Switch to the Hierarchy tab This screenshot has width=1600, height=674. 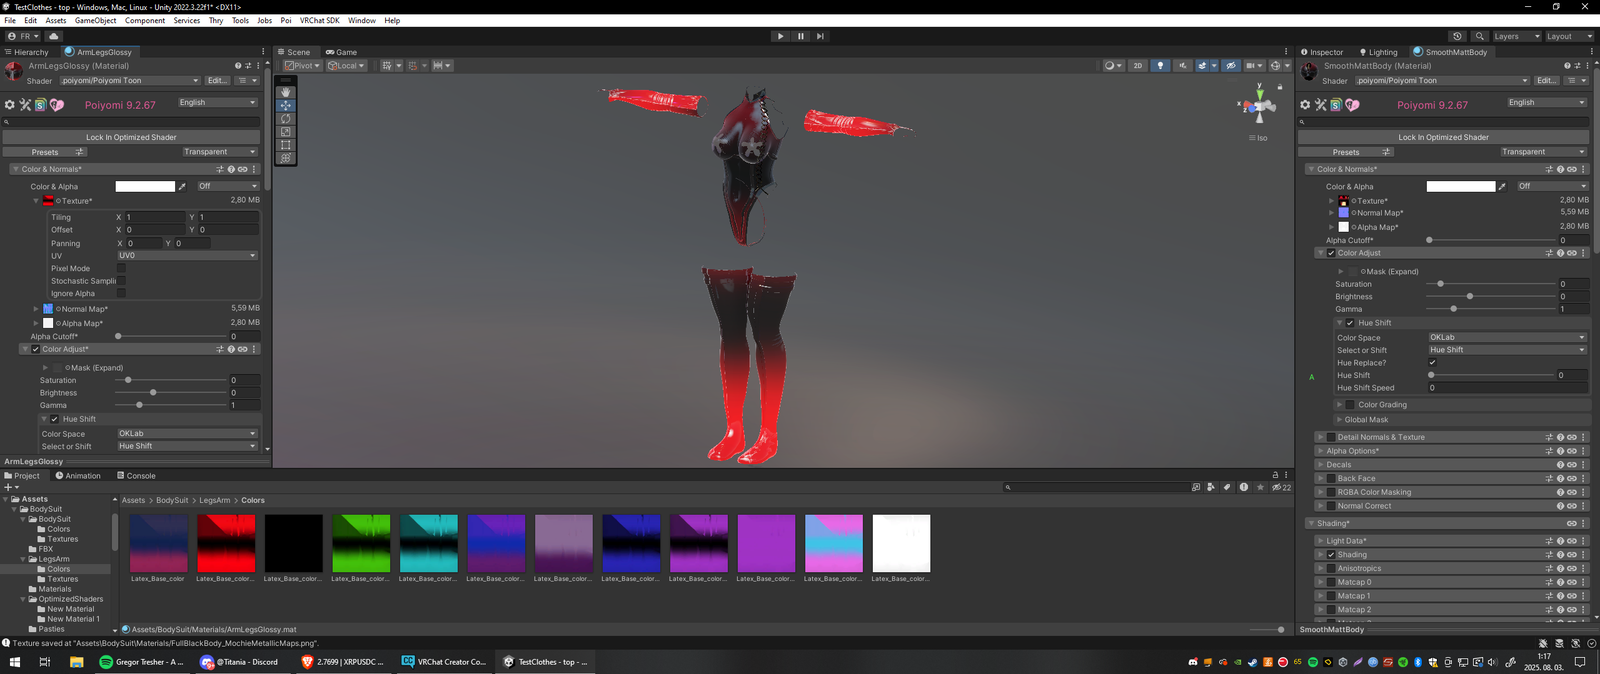27,52
